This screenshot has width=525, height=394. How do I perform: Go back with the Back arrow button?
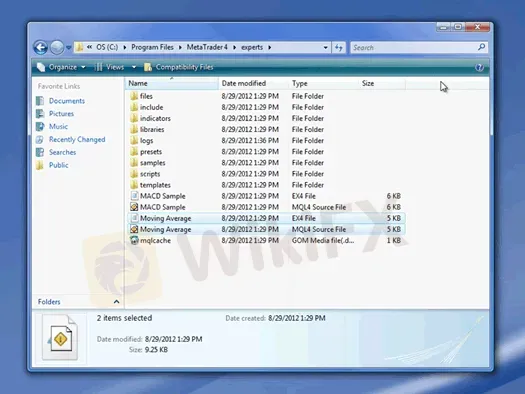pyautogui.click(x=41, y=48)
